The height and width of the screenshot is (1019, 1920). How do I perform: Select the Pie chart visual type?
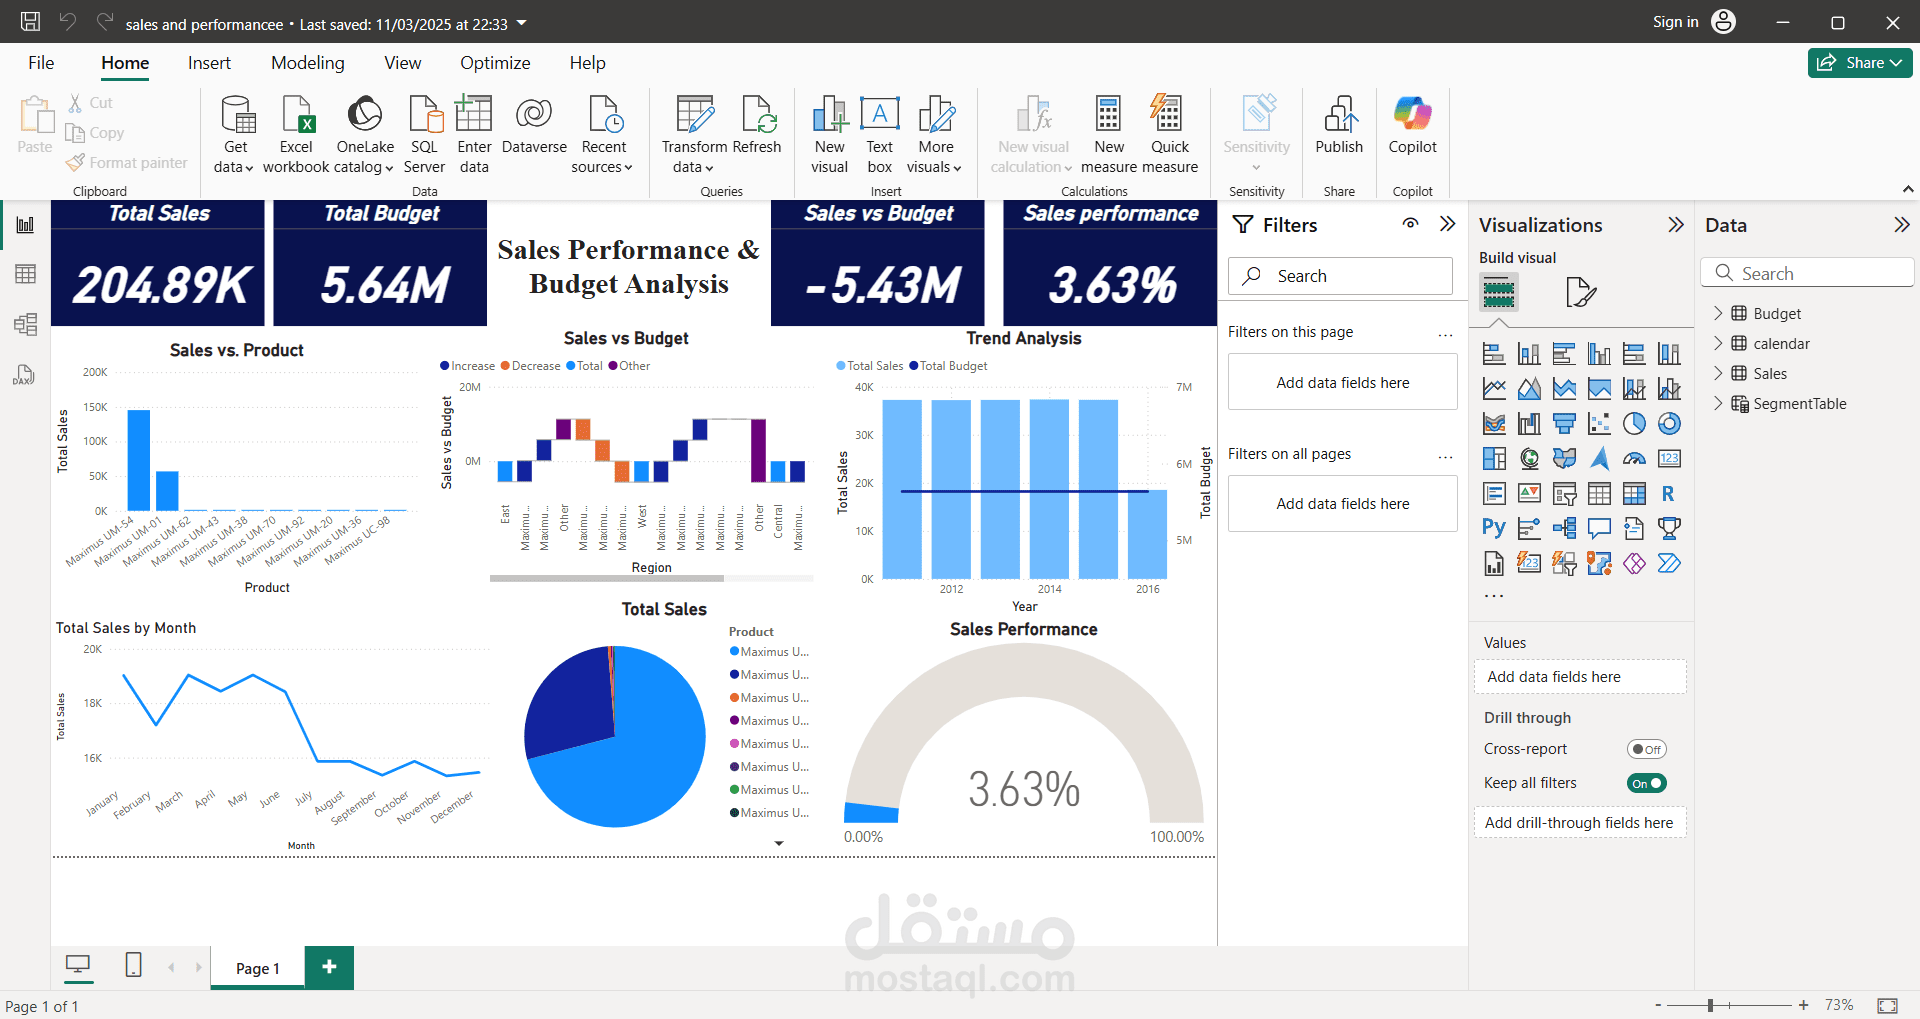click(1634, 424)
